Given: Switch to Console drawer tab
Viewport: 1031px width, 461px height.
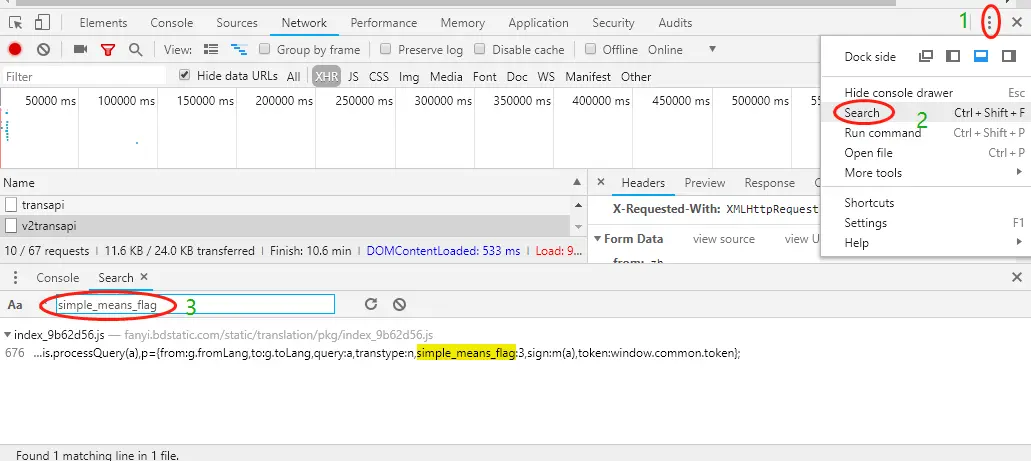Looking at the screenshot, I should click(x=57, y=278).
